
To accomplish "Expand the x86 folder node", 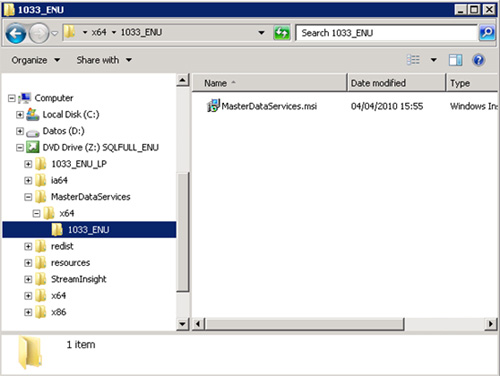I will coord(28,312).
